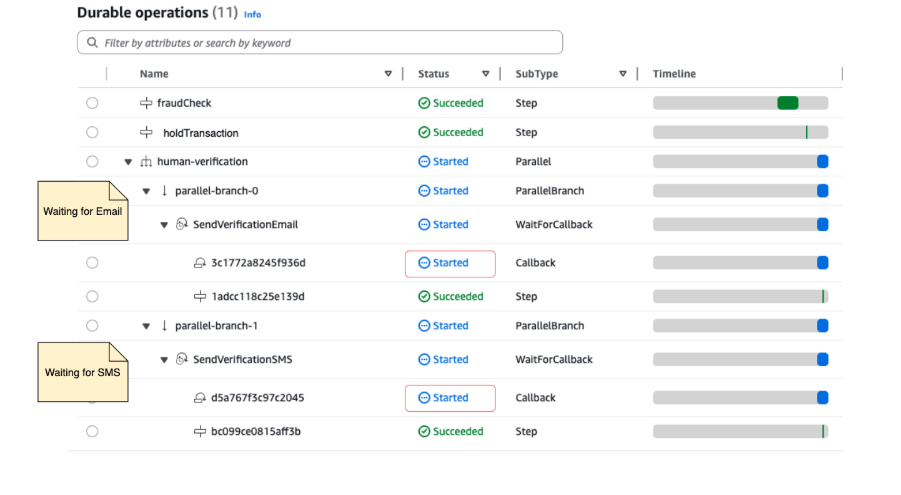Collapse the SendVerificationEmail tree node
The width and height of the screenshot is (901, 495).
[164, 225]
